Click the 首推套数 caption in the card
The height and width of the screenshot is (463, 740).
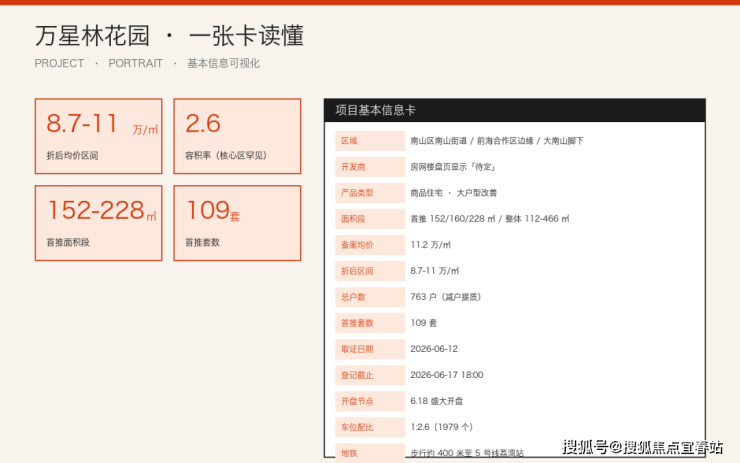pyautogui.click(x=202, y=242)
